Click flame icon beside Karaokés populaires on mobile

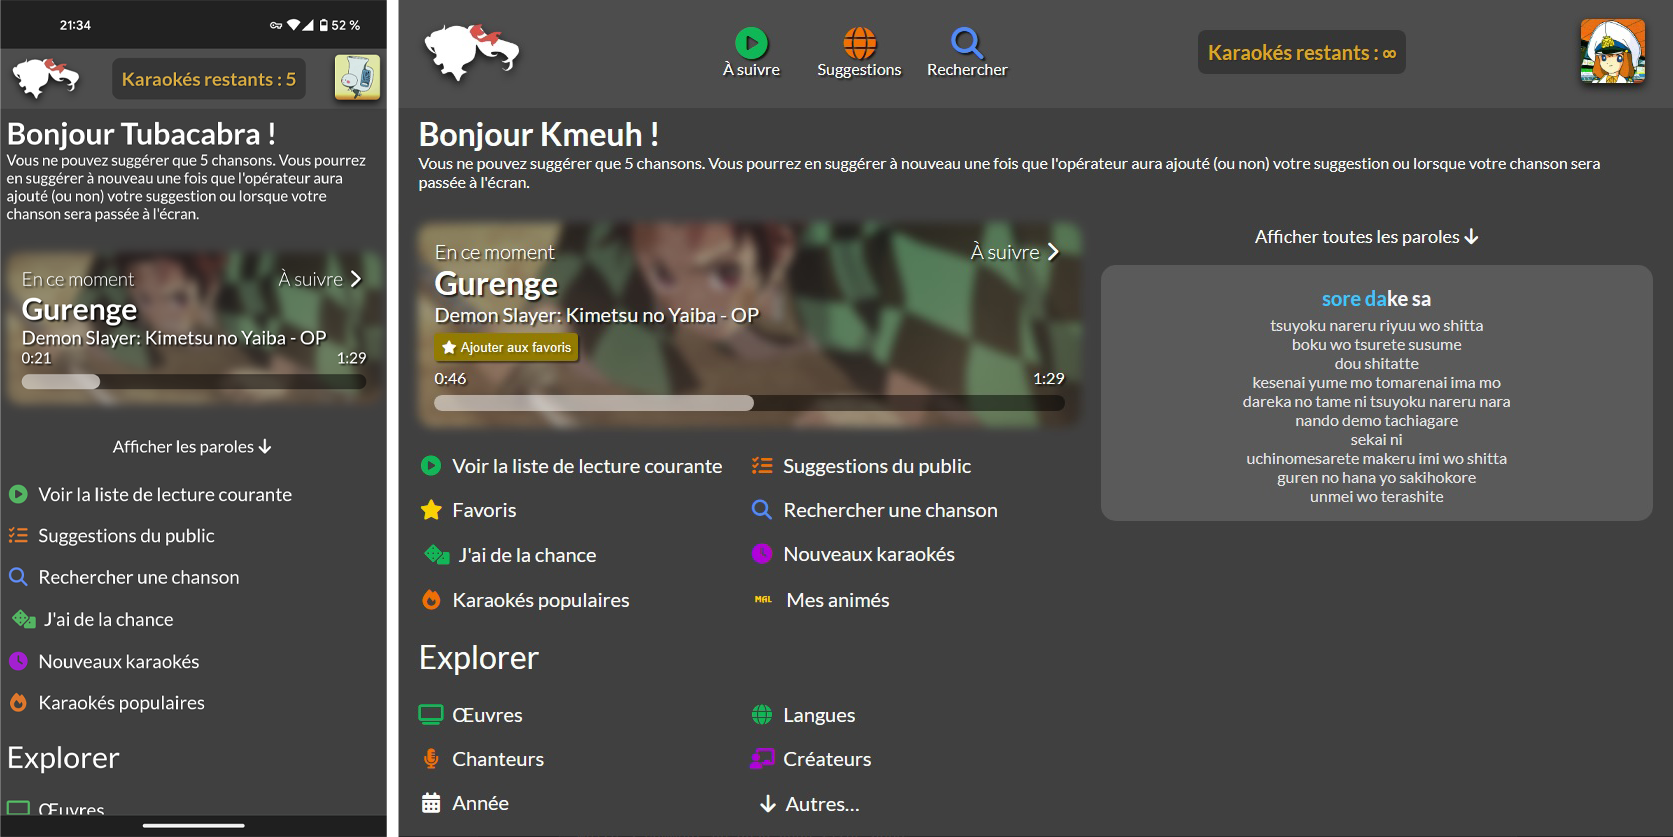(x=18, y=702)
